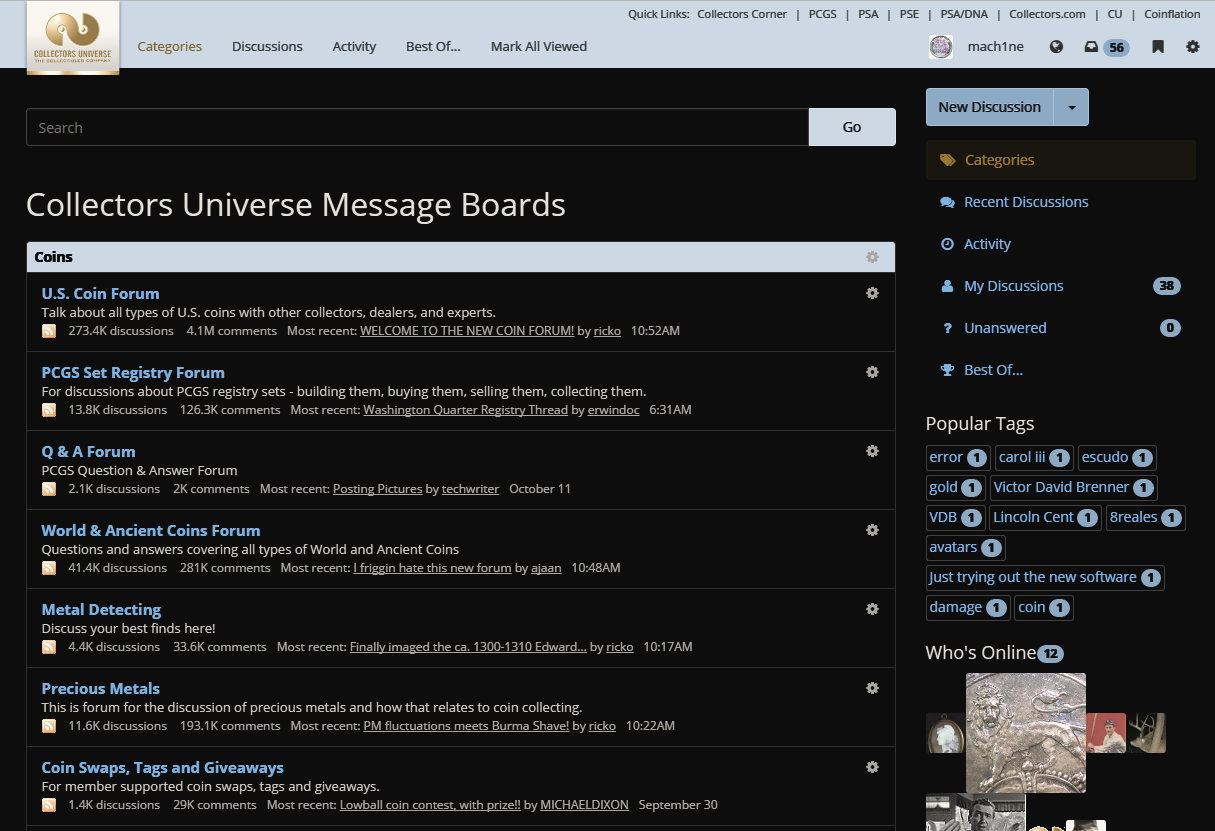Open 'I friggin hate this new forum' thread
The height and width of the screenshot is (831, 1215).
click(x=432, y=568)
